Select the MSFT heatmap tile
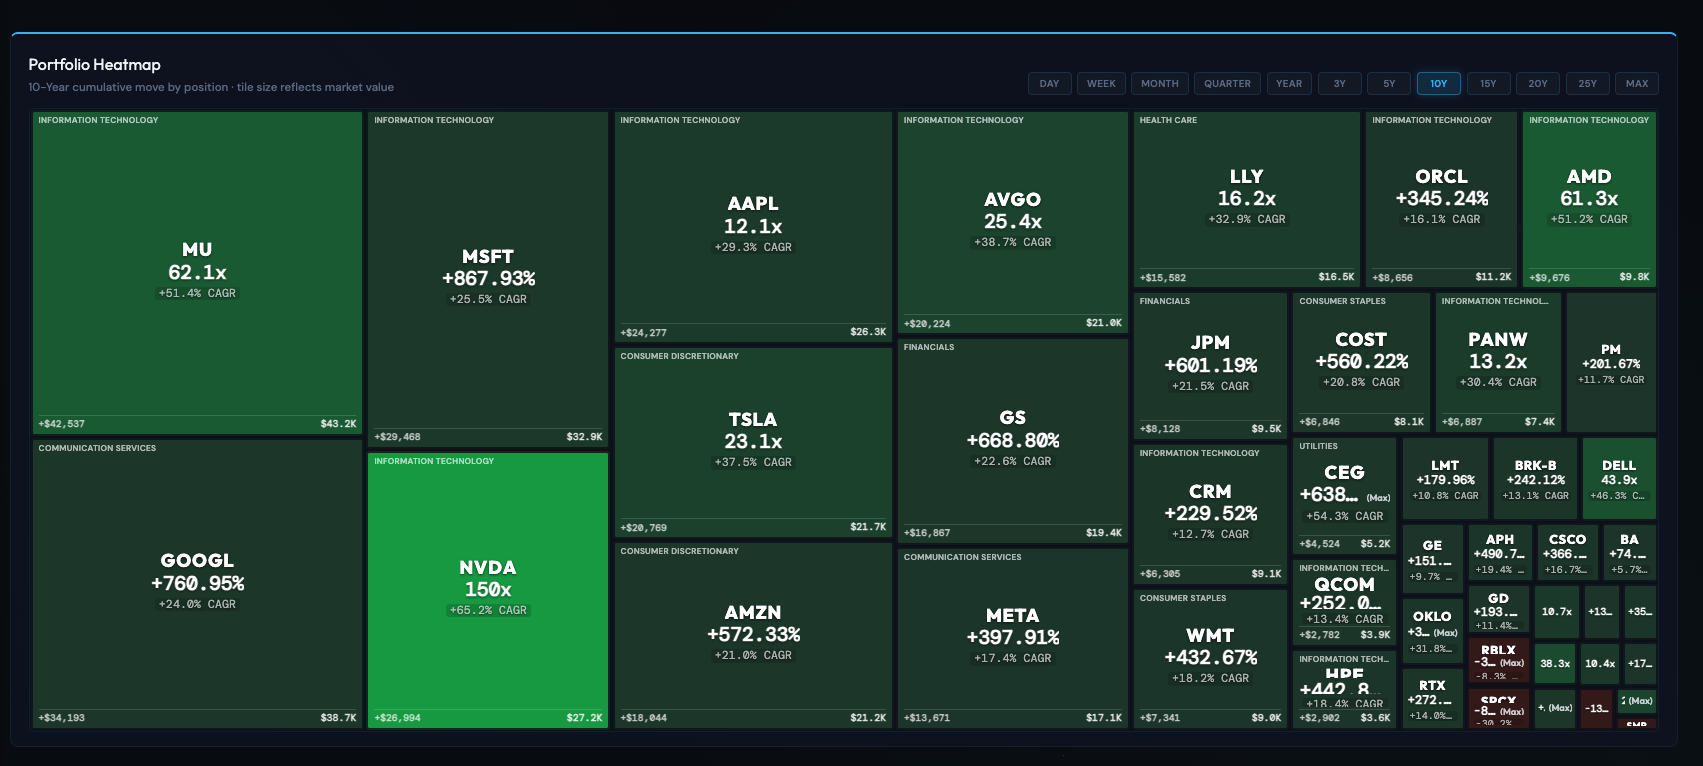 [488, 279]
